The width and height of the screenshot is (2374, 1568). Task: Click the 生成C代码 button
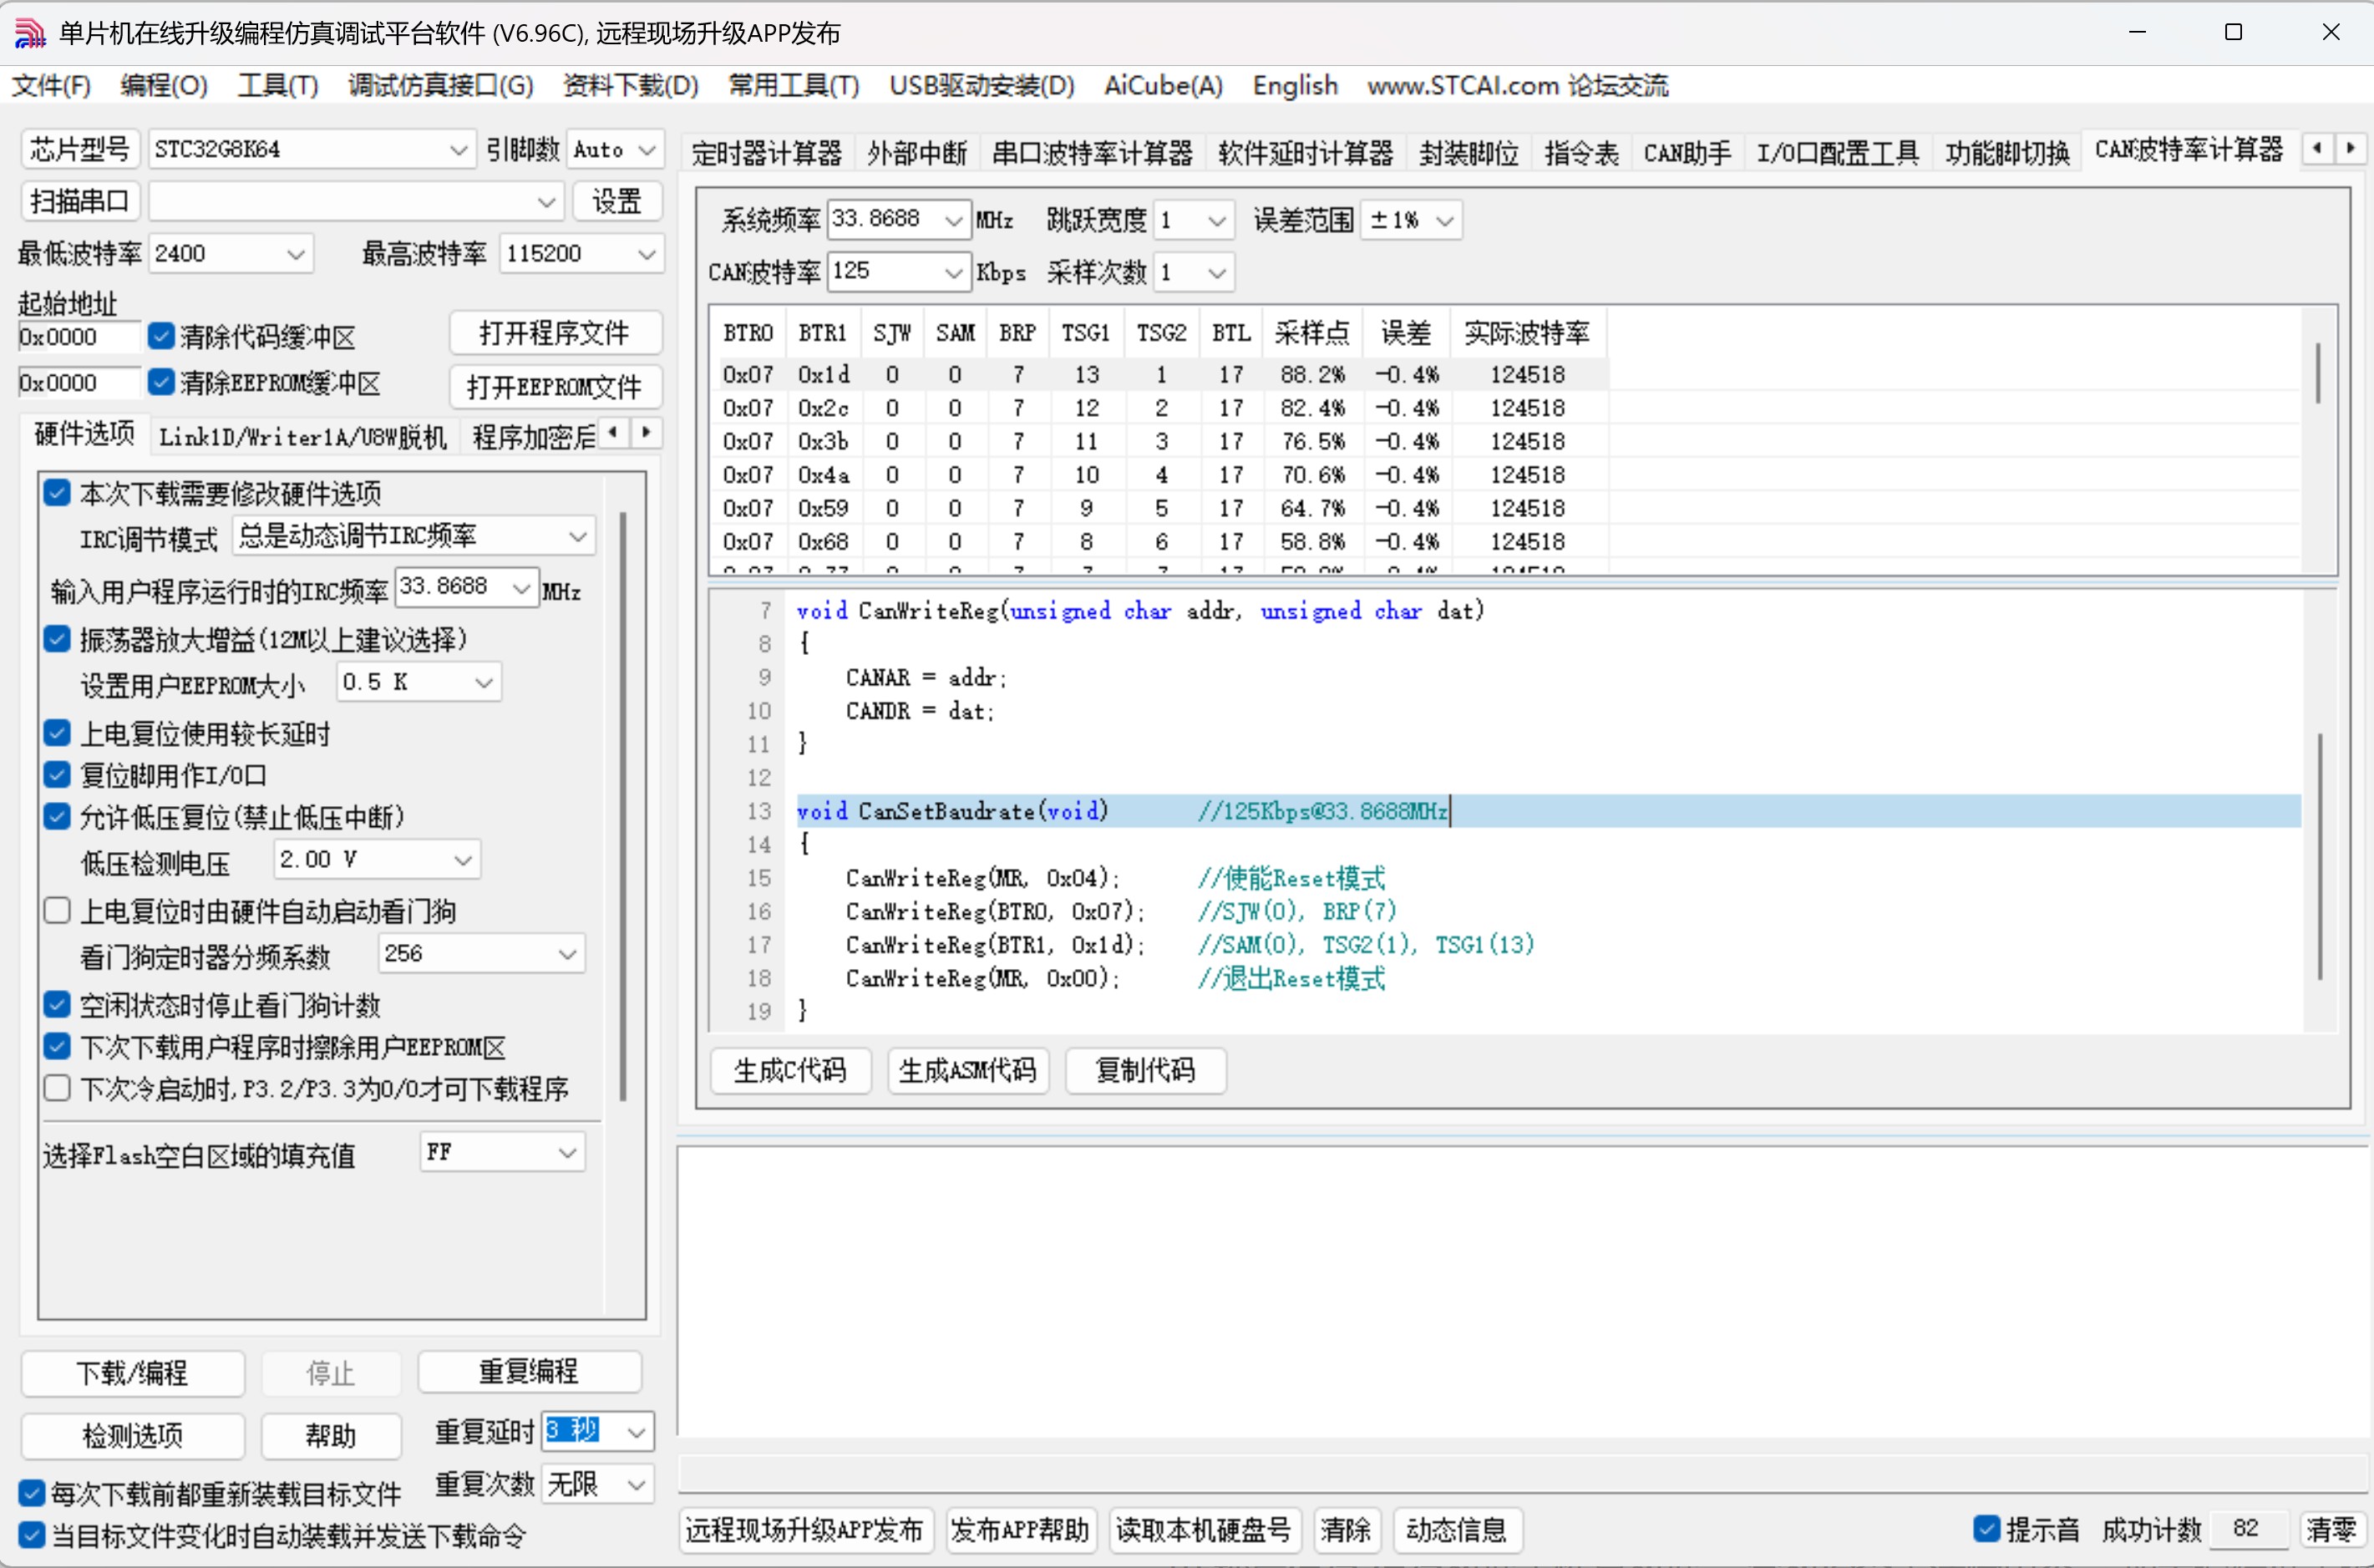789,1070
